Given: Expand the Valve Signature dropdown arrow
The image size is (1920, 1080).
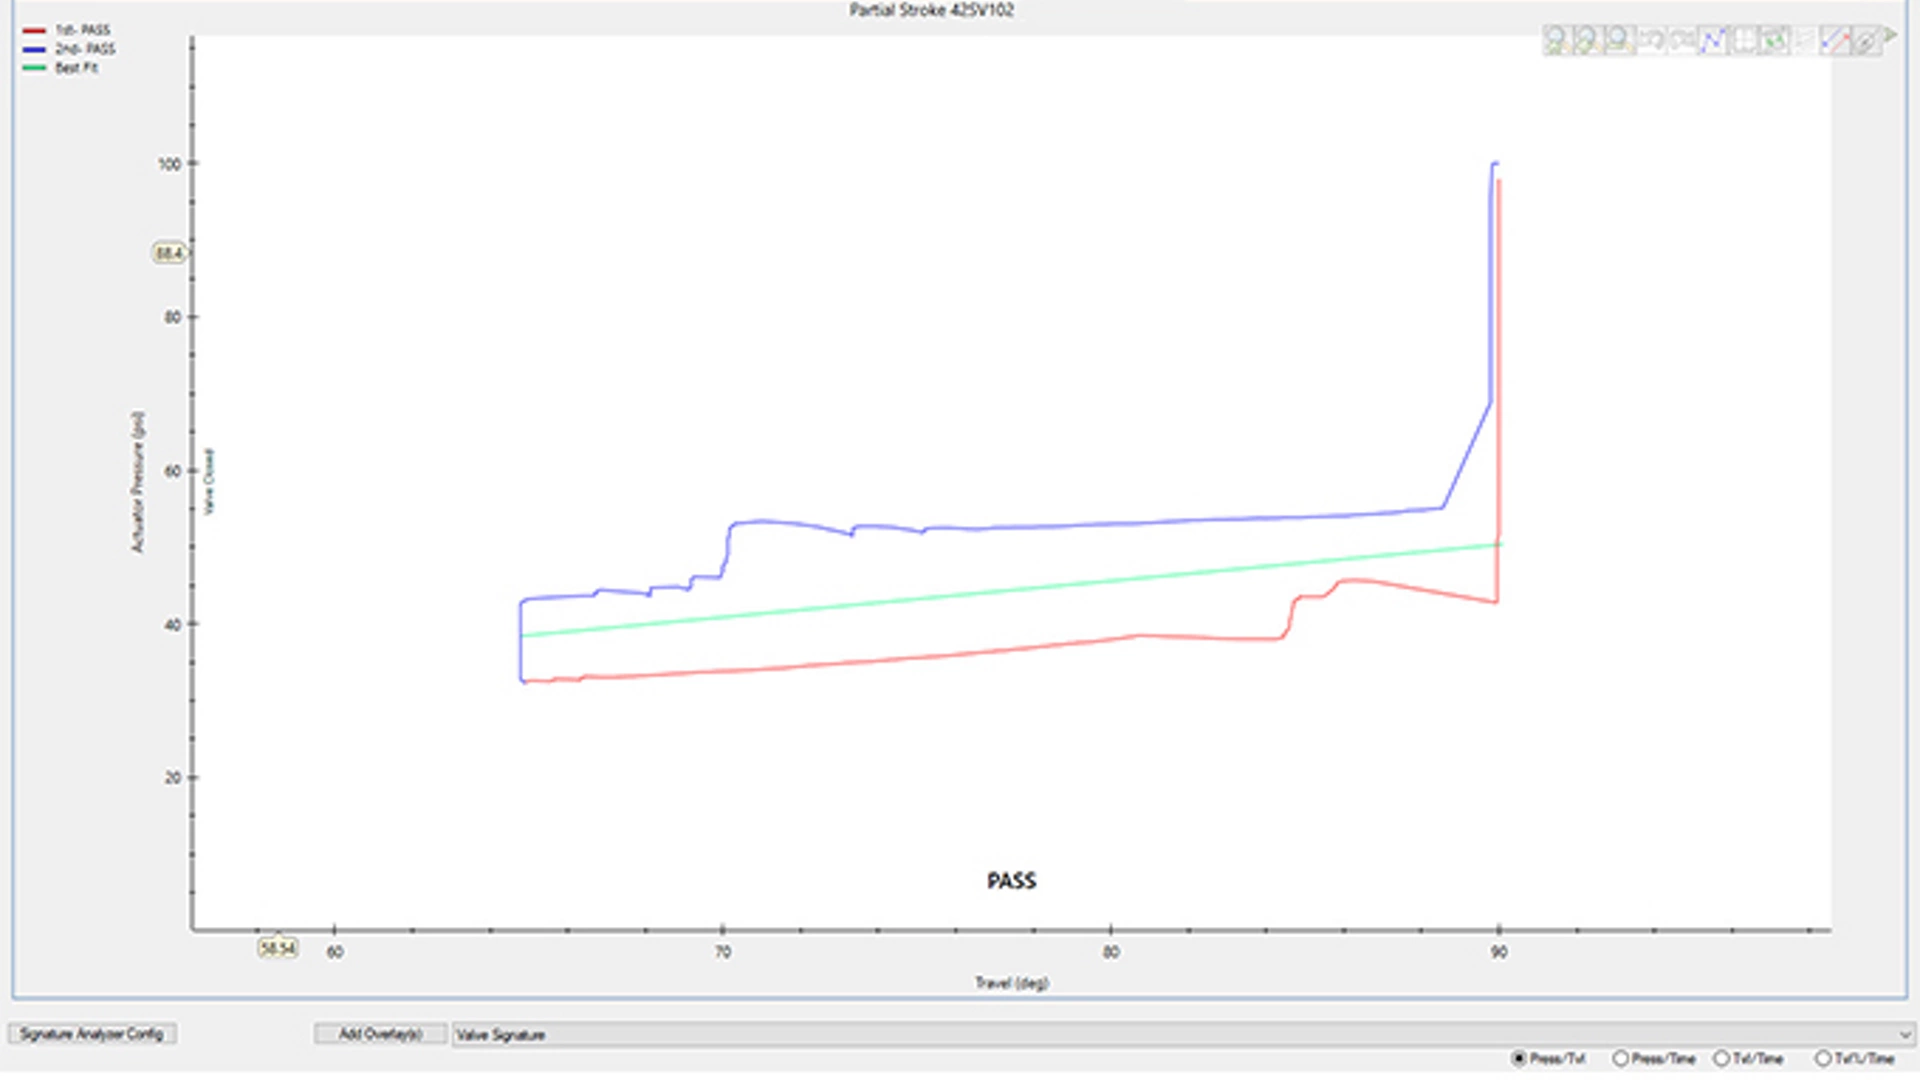Looking at the screenshot, I should [x=1904, y=1034].
